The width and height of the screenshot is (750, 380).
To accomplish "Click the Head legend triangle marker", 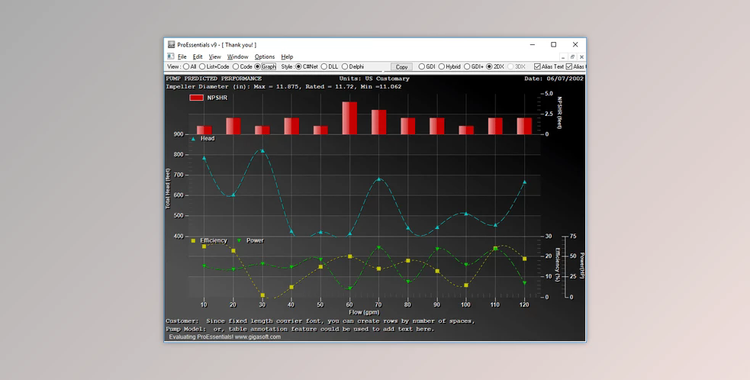I will point(193,139).
